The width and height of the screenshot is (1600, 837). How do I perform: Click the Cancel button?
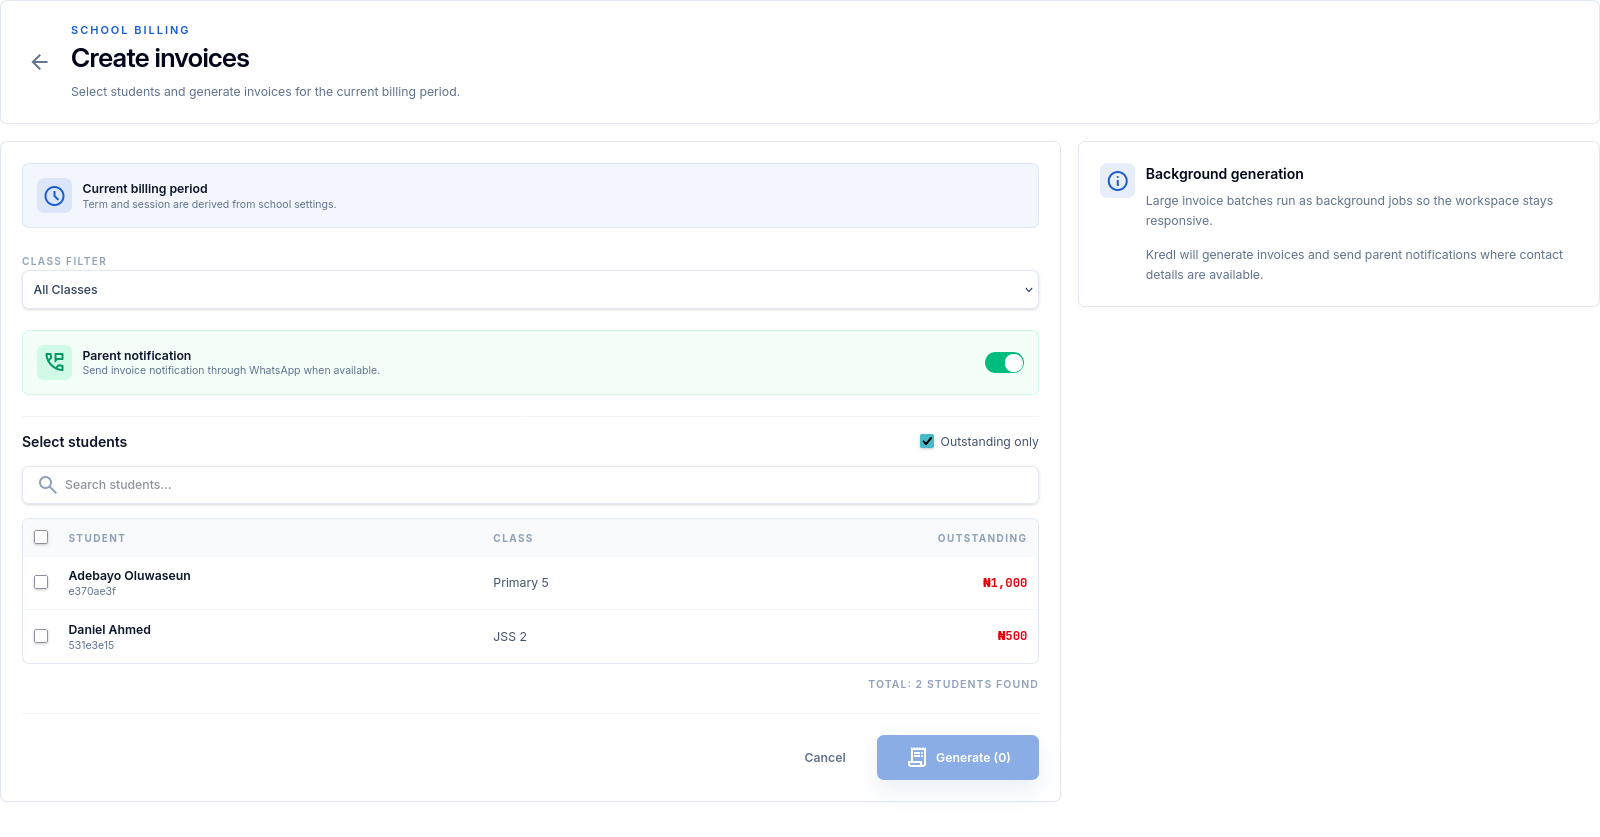(x=825, y=758)
